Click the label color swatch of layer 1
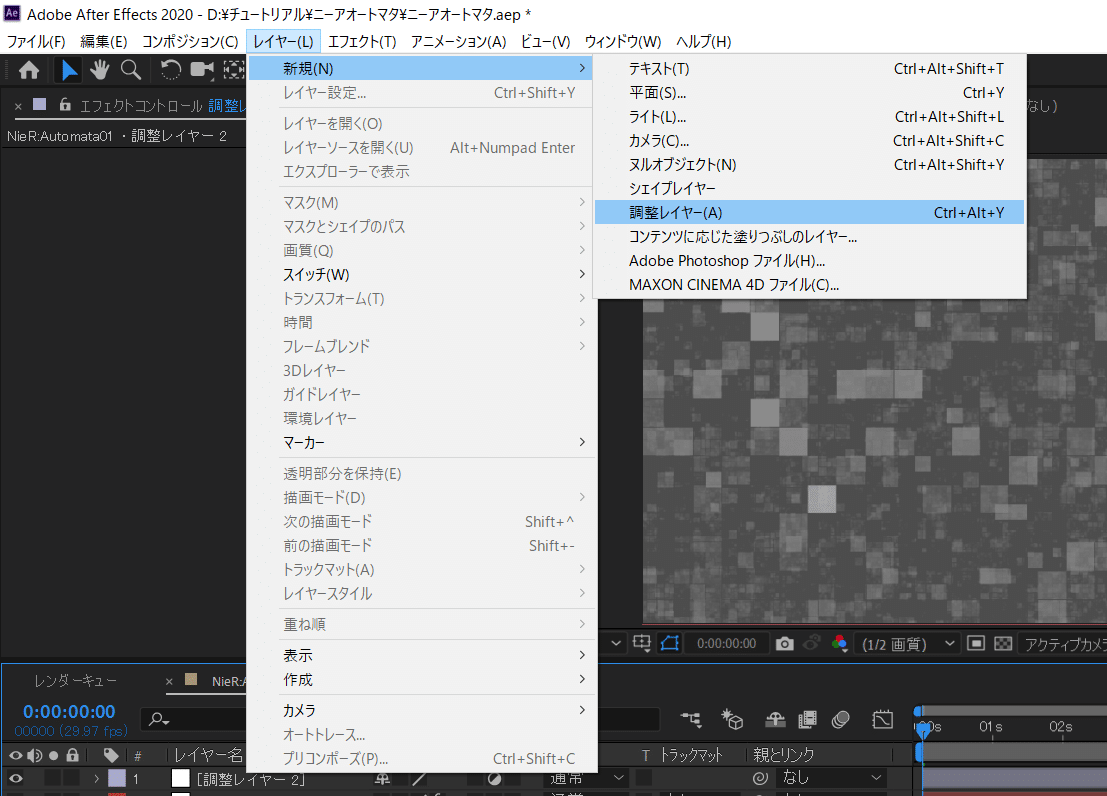 click(116, 778)
